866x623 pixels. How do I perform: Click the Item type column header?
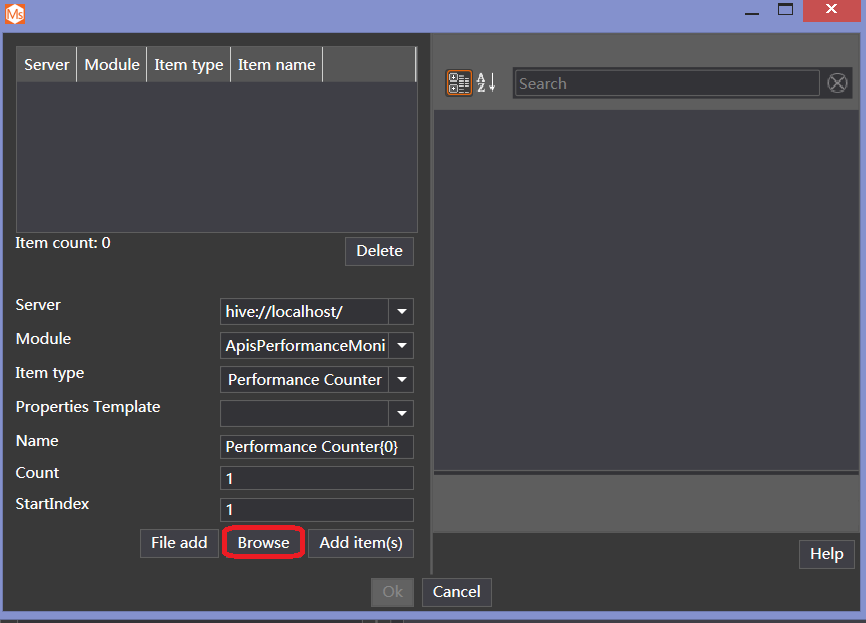[188, 64]
